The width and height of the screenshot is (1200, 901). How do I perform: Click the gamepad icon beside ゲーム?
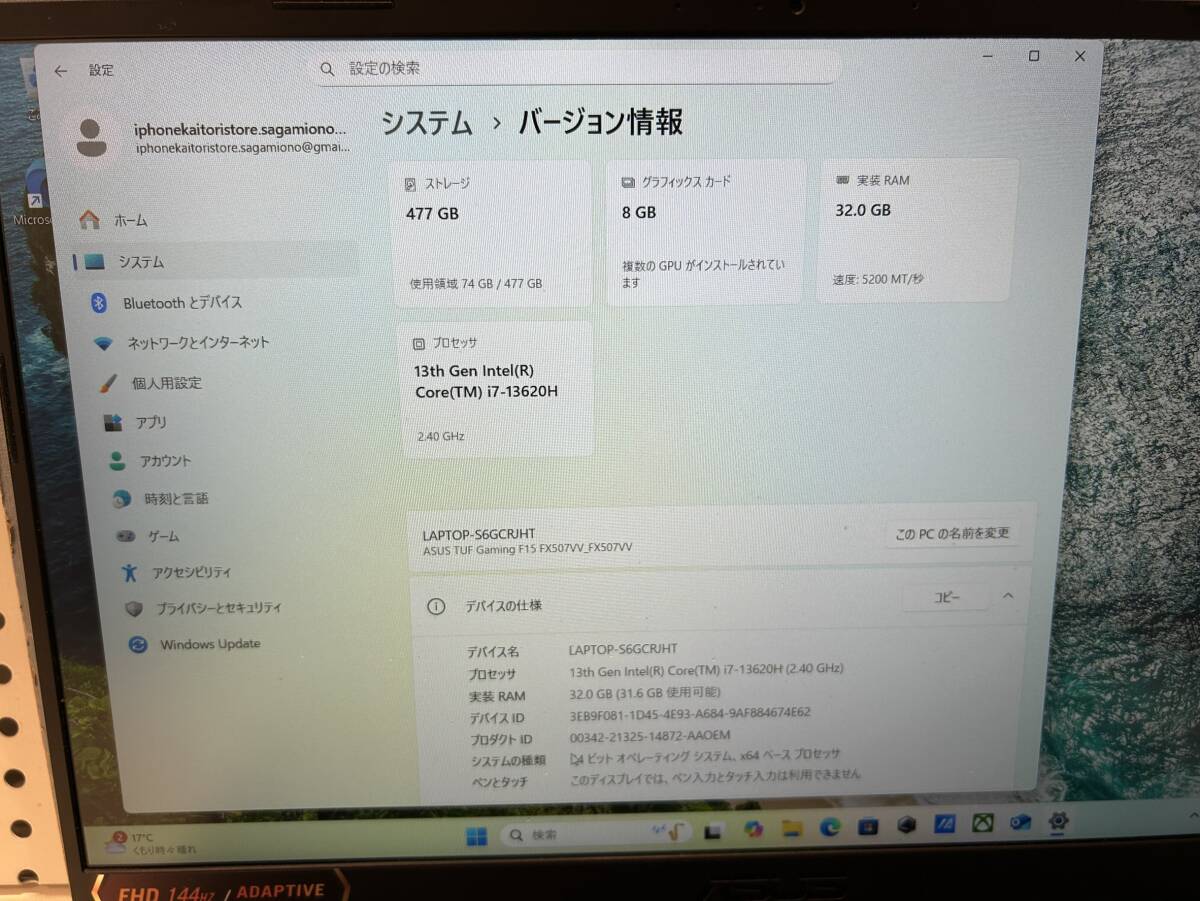point(125,536)
